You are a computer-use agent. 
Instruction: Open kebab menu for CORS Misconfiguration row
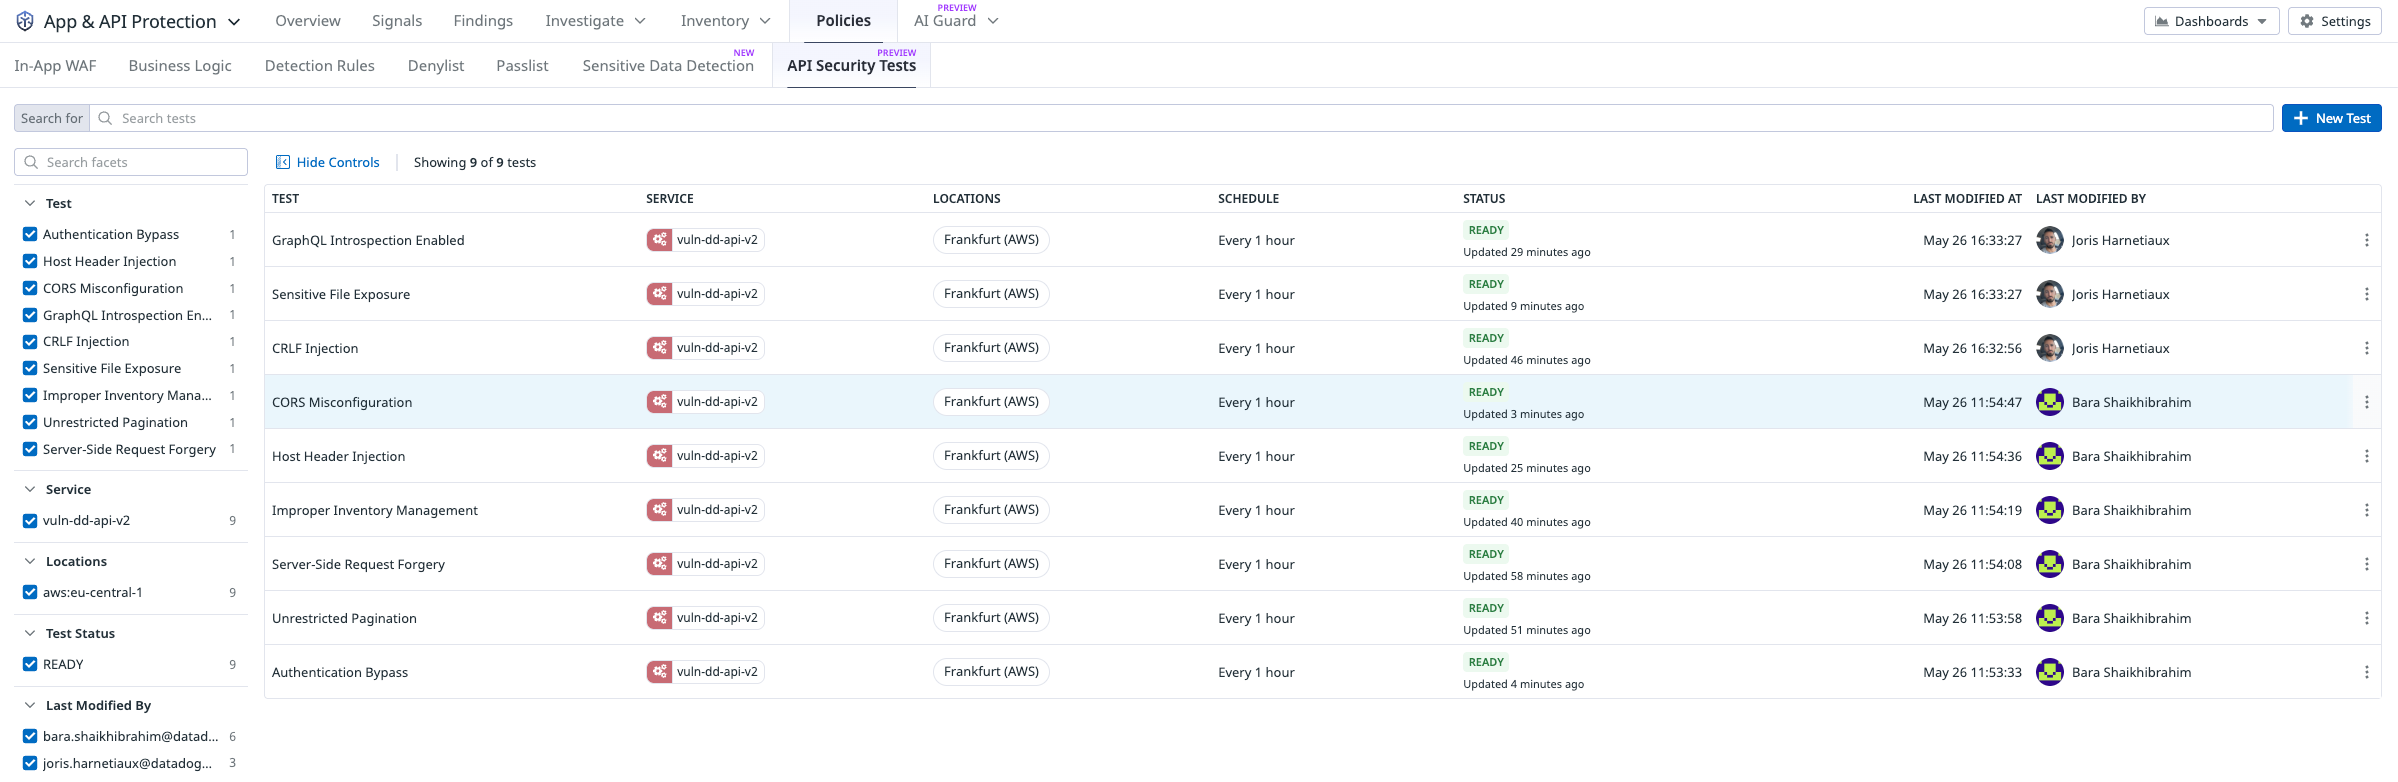[x=2366, y=402]
